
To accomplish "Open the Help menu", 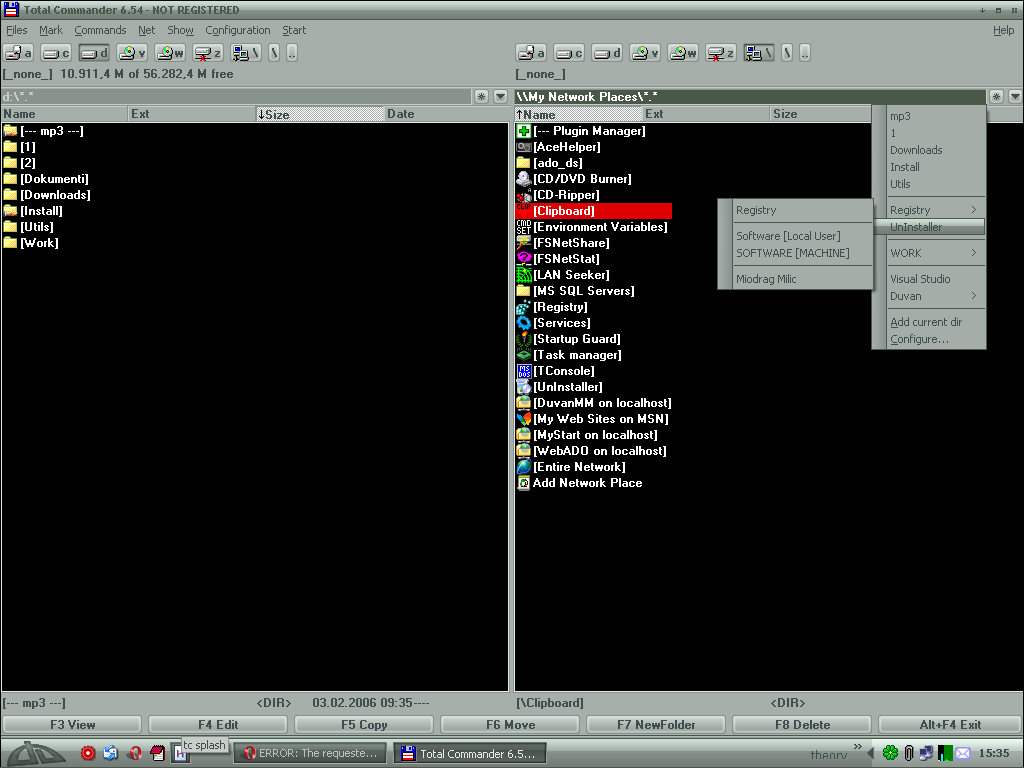I will (x=1003, y=30).
